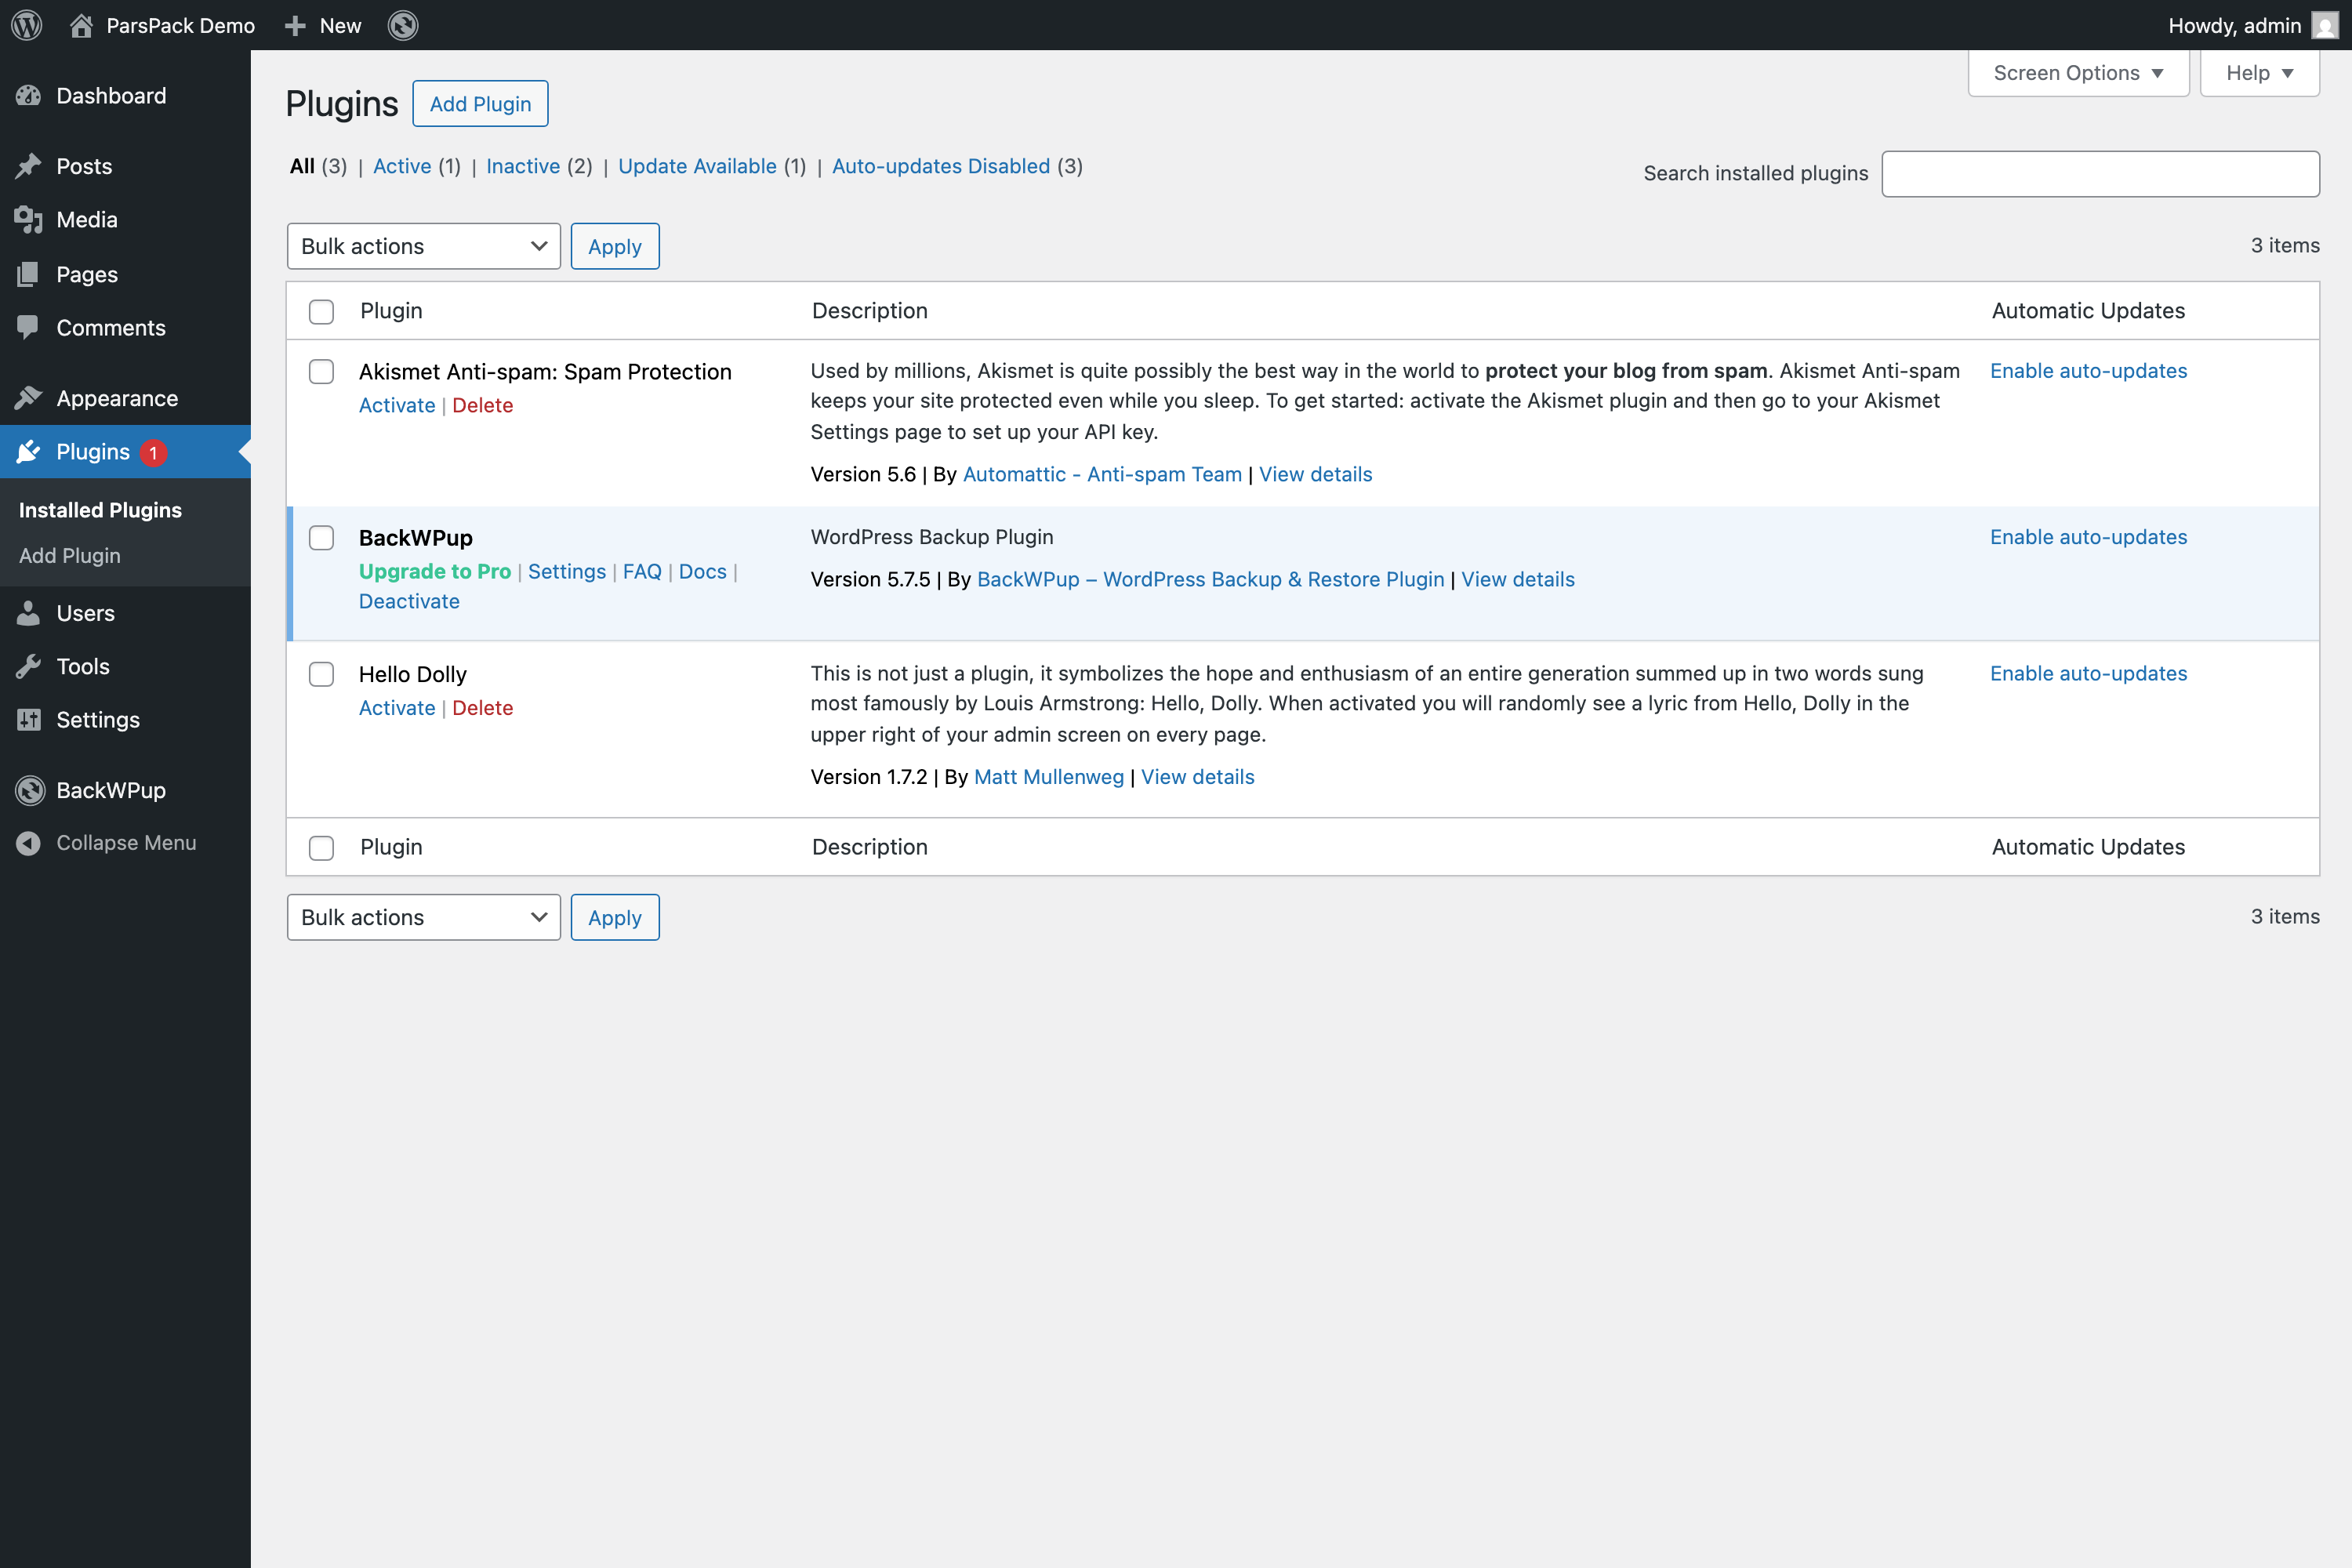This screenshot has height=1568, width=2352.
Task: Focus the Search installed plugins field
Action: click(2100, 174)
